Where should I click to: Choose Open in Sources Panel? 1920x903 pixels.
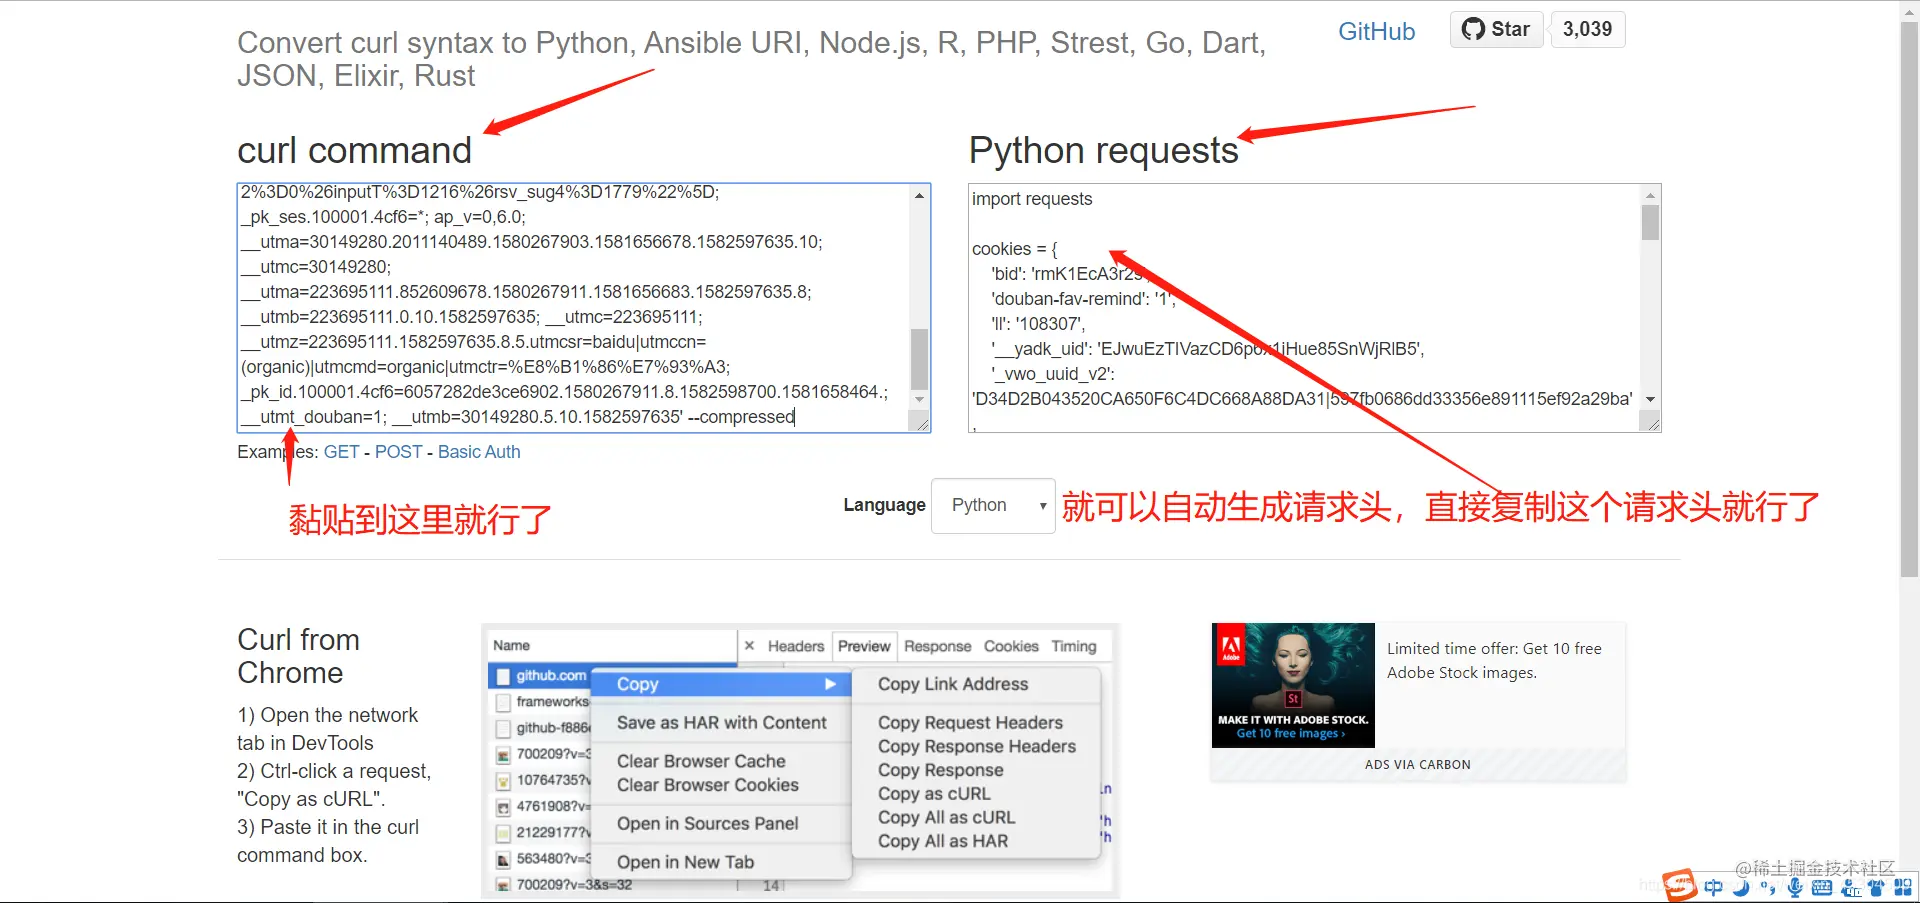[707, 824]
